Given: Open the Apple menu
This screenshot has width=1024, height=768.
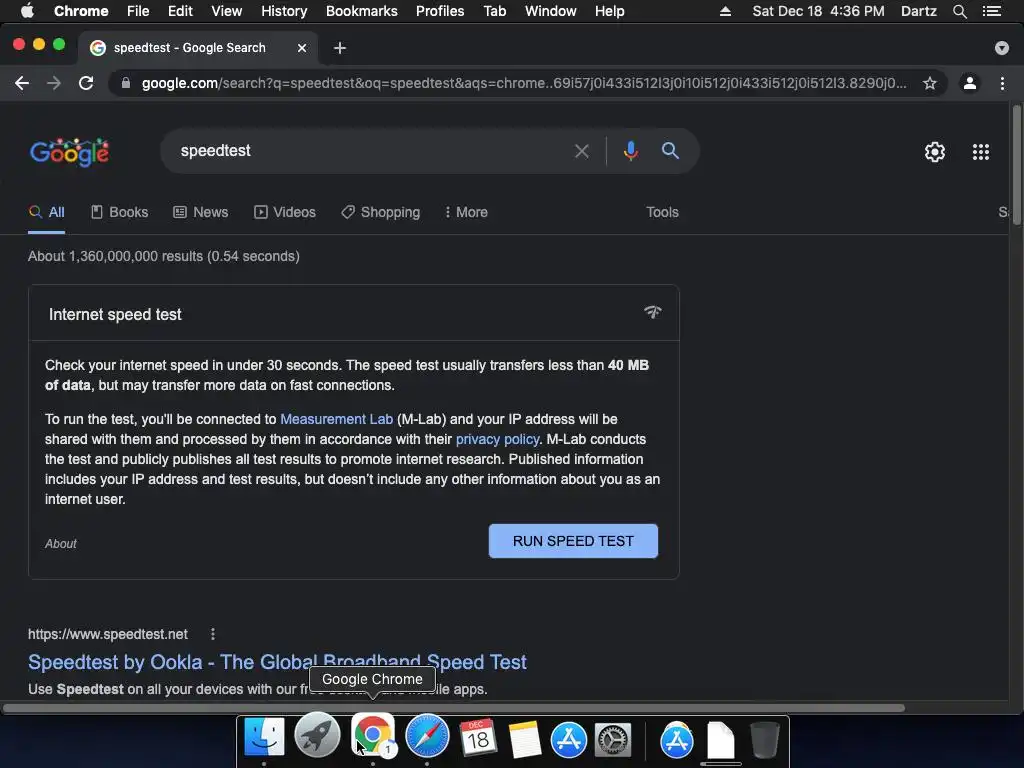Looking at the screenshot, I should tap(27, 11).
